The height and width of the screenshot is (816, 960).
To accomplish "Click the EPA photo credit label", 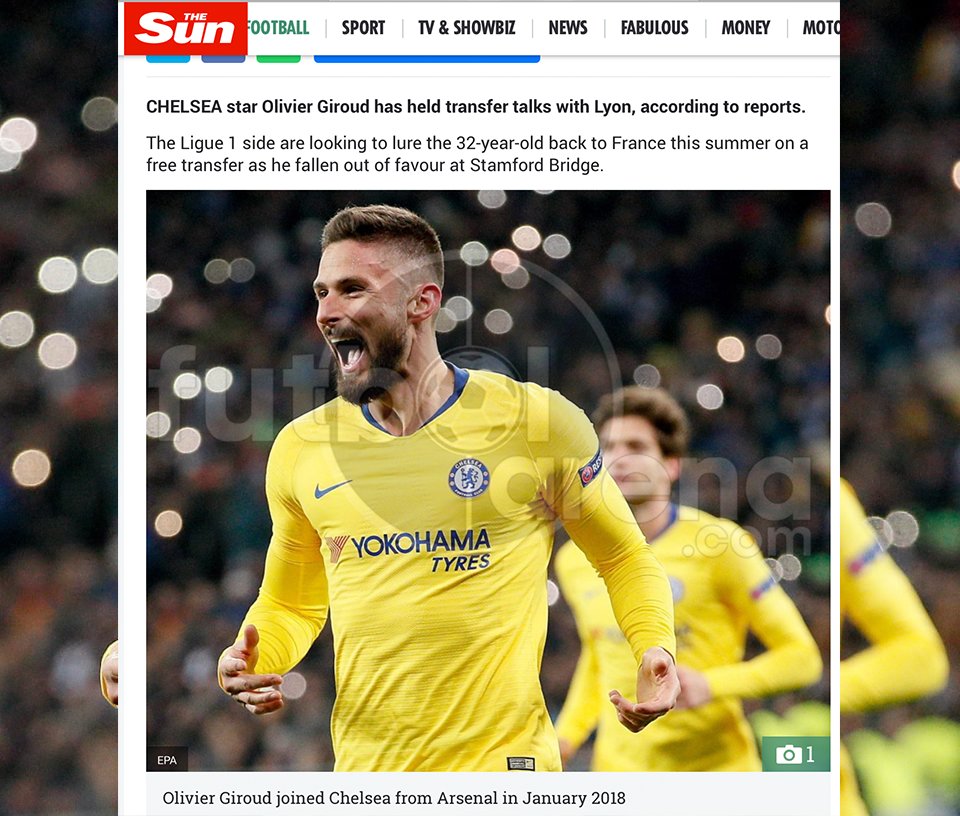I will 167,760.
